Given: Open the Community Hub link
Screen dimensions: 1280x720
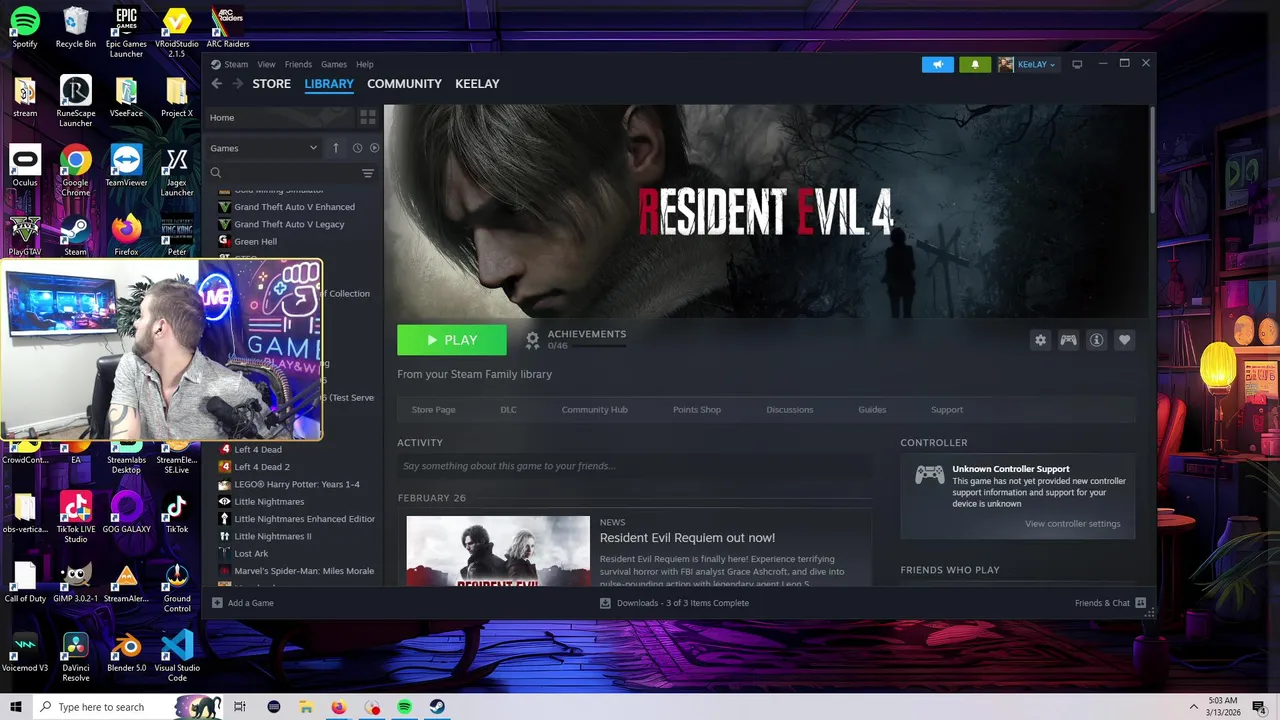Looking at the screenshot, I should [594, 410].
